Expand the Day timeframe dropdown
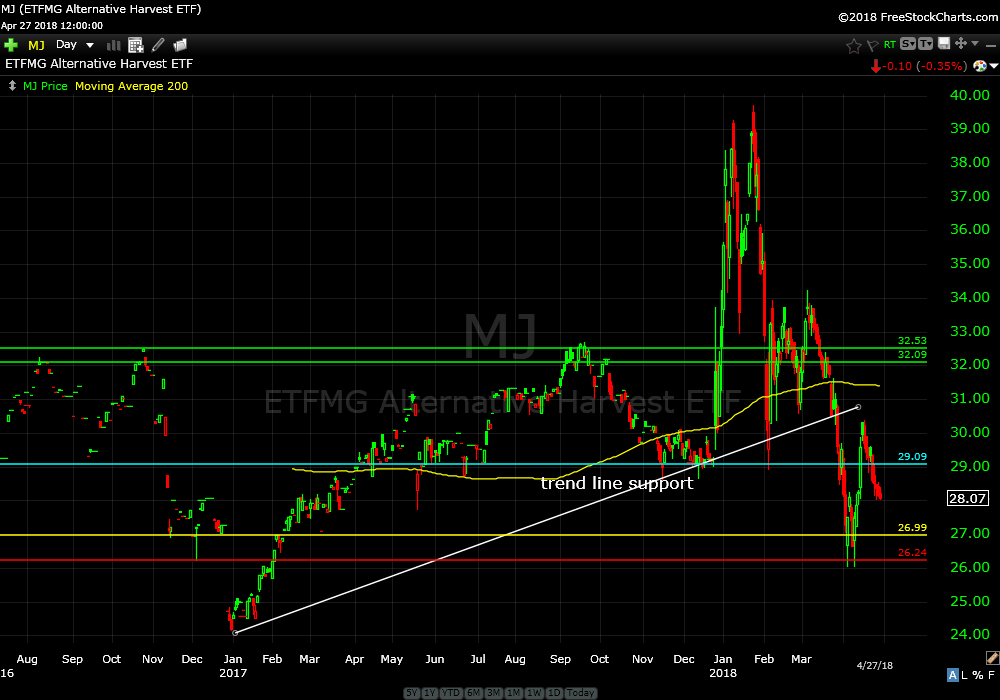Screen dimensions: 1000x700 click(x=90, y=45)
